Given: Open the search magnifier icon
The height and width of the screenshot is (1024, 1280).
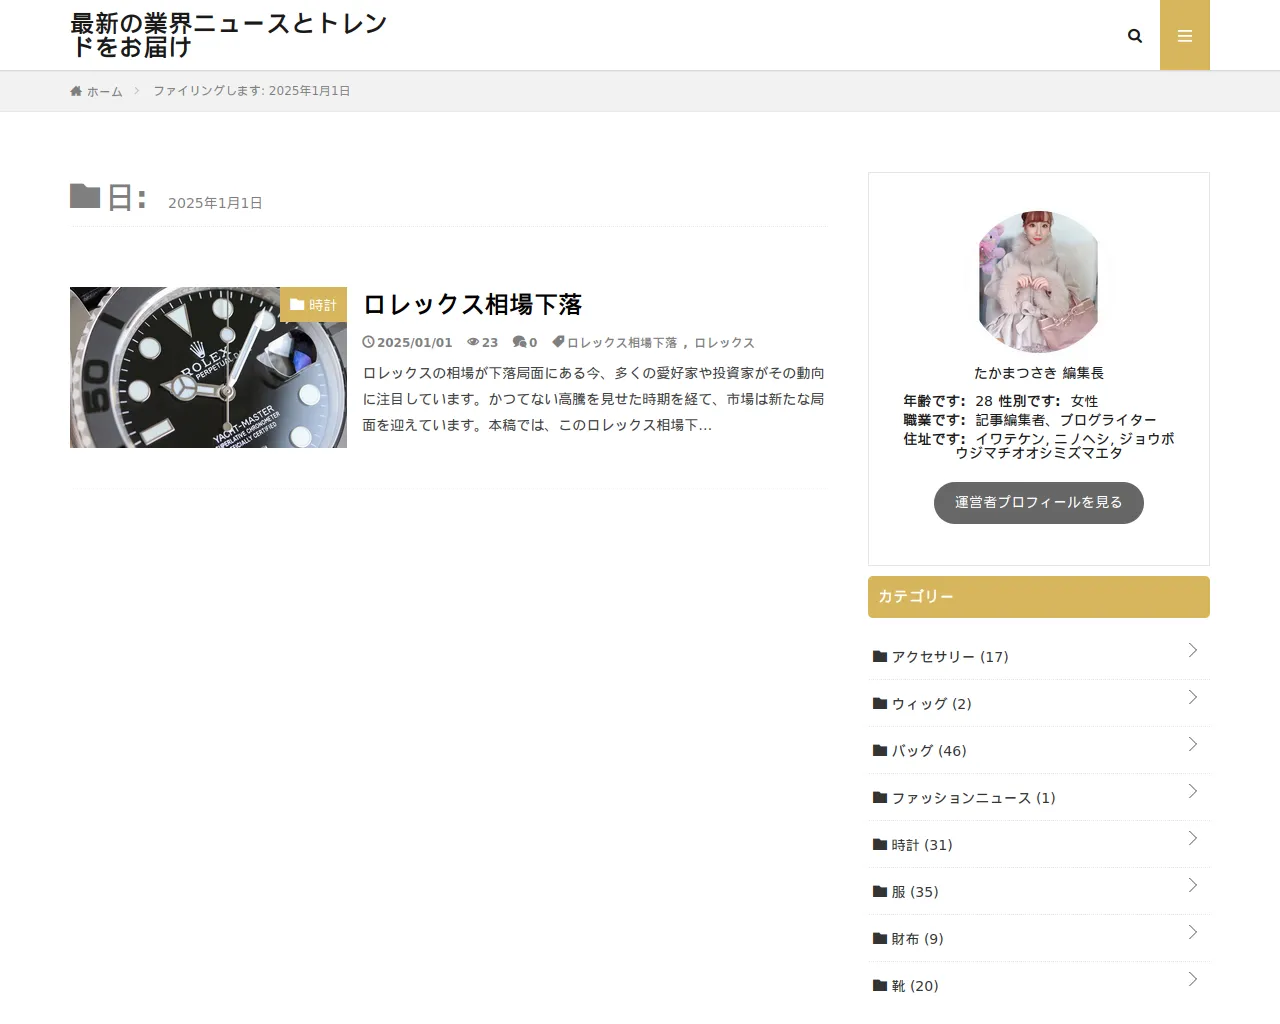Looking at the screenshot, I should pos(1135,36).
